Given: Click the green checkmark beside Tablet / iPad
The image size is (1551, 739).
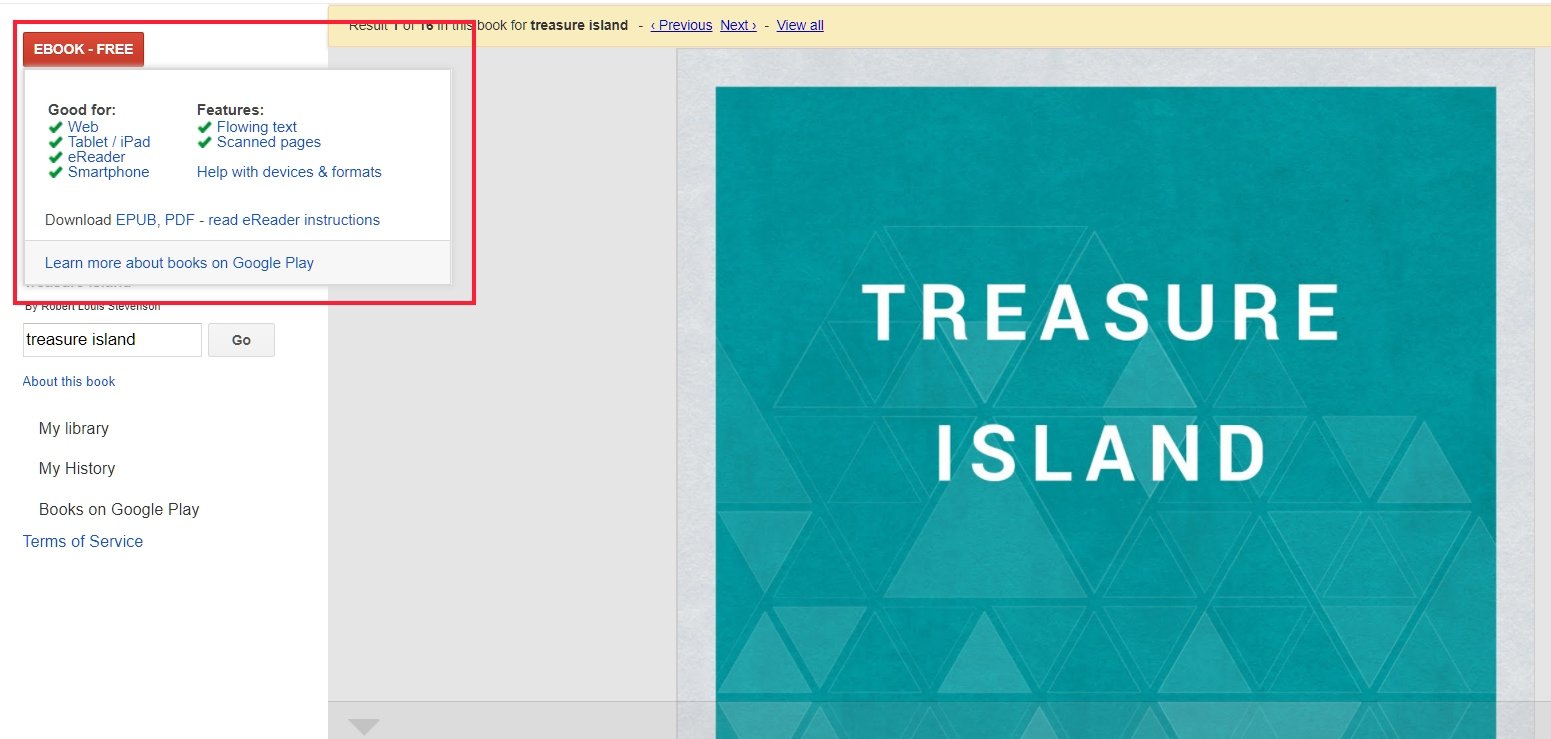Looking at the screenshot, I should point(56,142).
